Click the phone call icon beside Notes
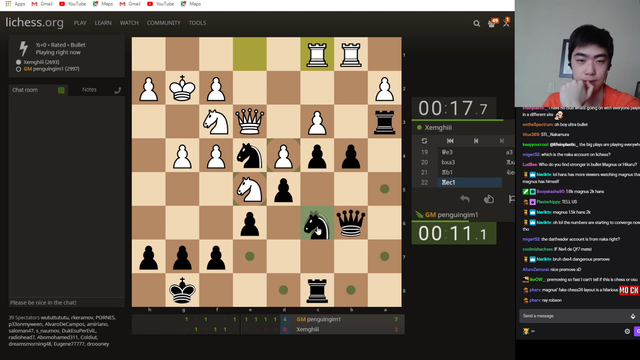Image resolution: width=640 pixels, height=360 pixels. click(x=118, y=90)
